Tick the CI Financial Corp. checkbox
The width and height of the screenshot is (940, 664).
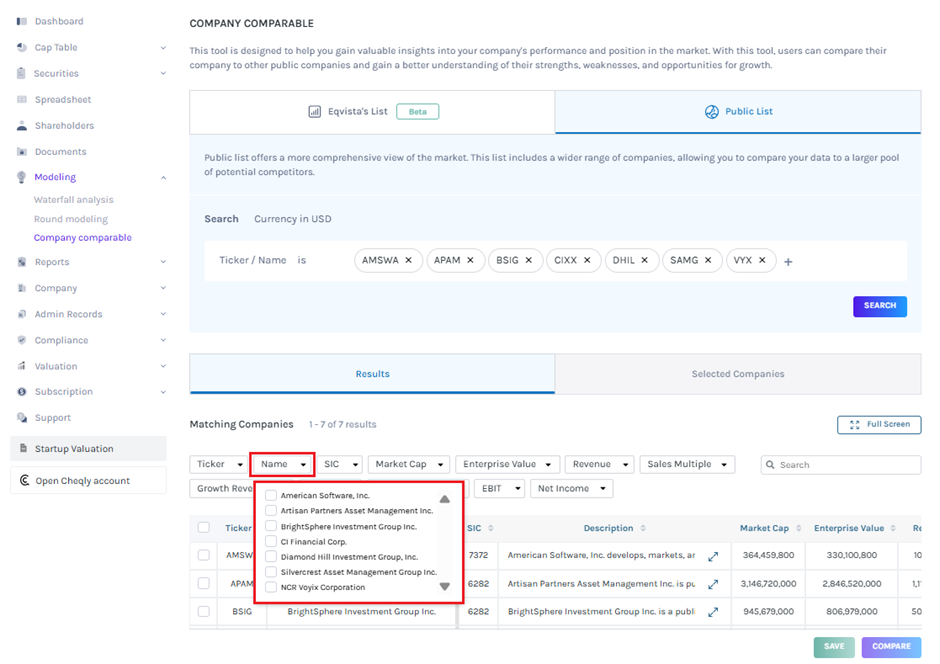coord(271,541)
